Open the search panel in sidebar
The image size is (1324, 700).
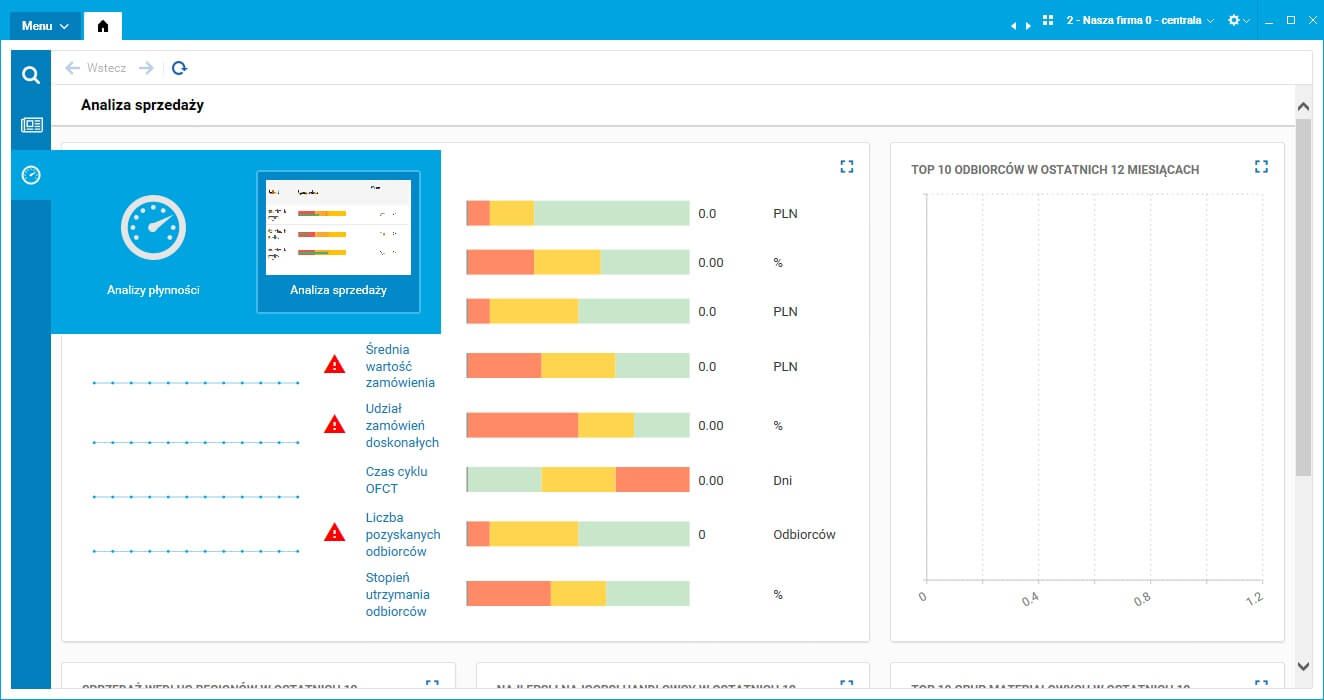[x=31, y=75]
